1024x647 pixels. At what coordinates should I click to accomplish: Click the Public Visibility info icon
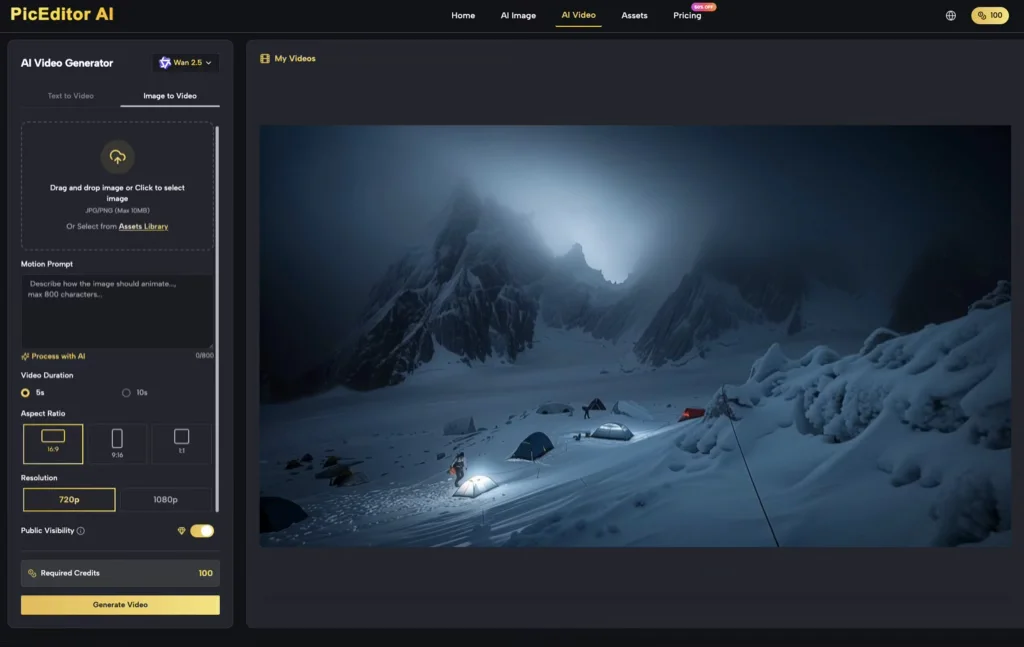pyautogui.click(x=81, y=531)
